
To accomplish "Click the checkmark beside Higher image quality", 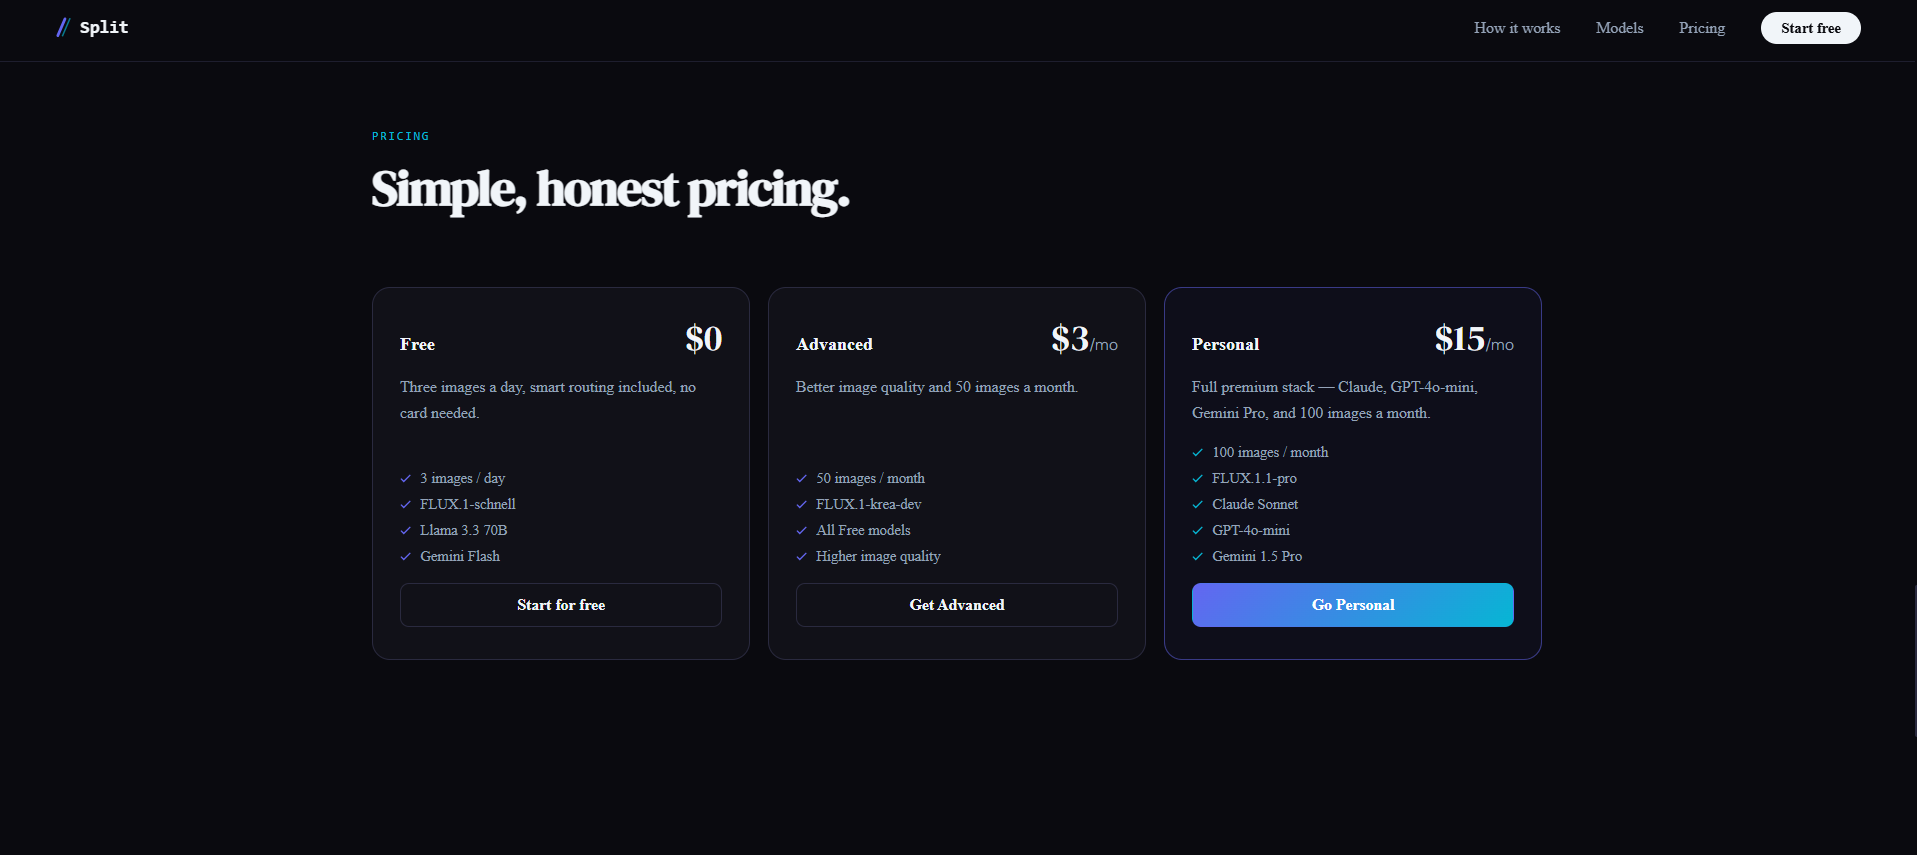I will [800, 556].
